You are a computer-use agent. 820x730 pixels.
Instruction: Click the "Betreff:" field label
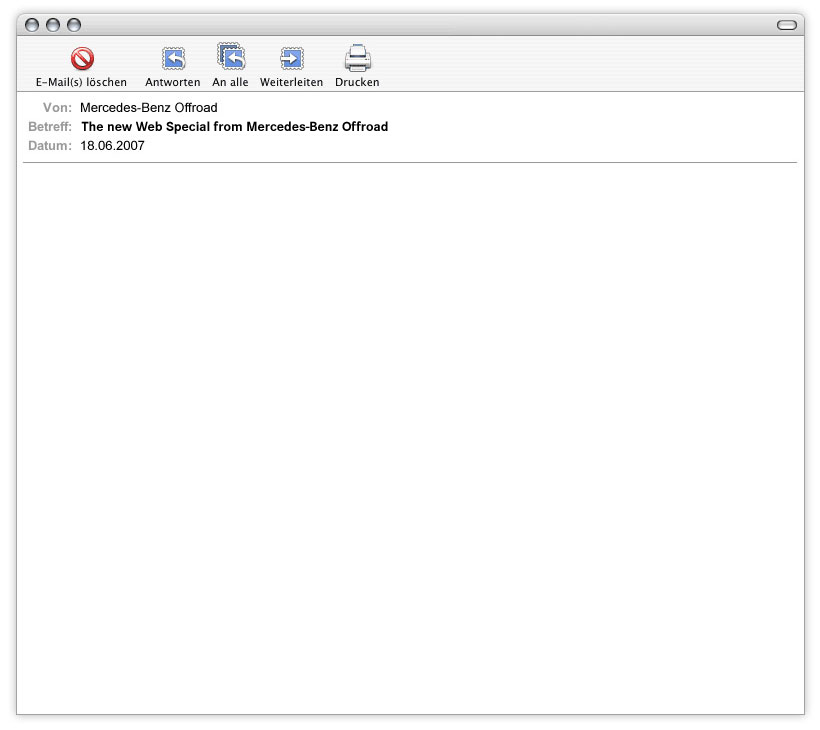(50, 127)
